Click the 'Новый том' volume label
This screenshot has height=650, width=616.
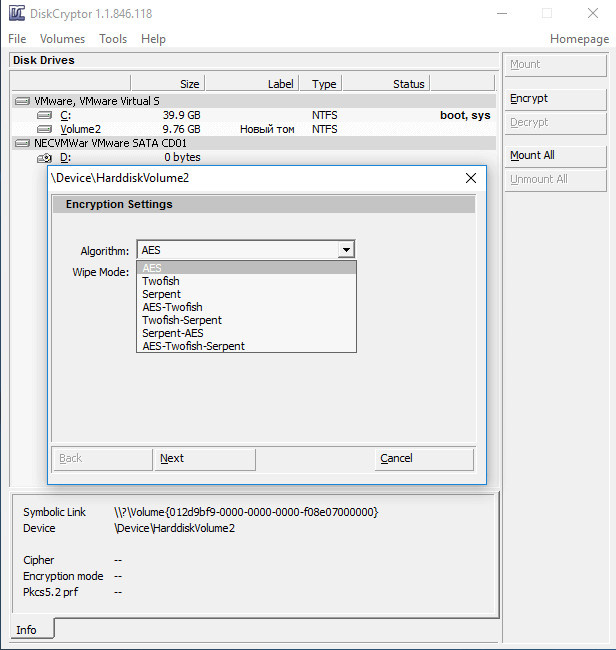pos(267,129)
